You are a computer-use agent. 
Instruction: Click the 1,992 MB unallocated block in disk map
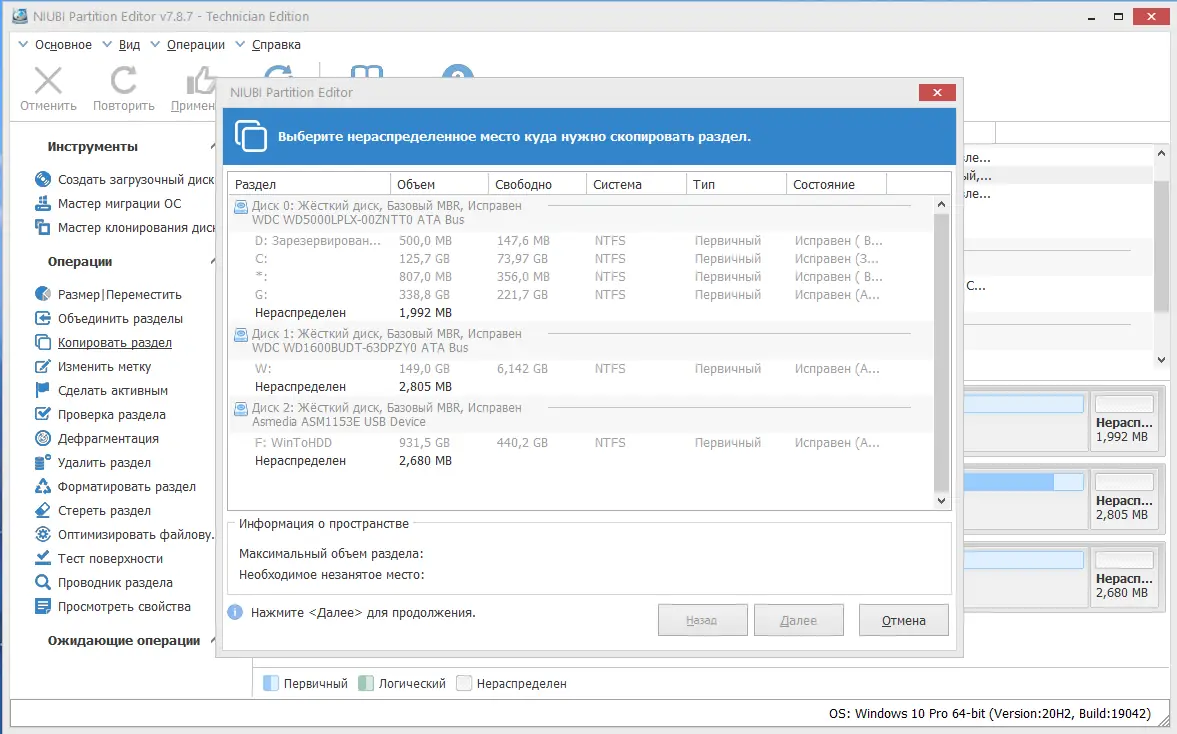1124,420
